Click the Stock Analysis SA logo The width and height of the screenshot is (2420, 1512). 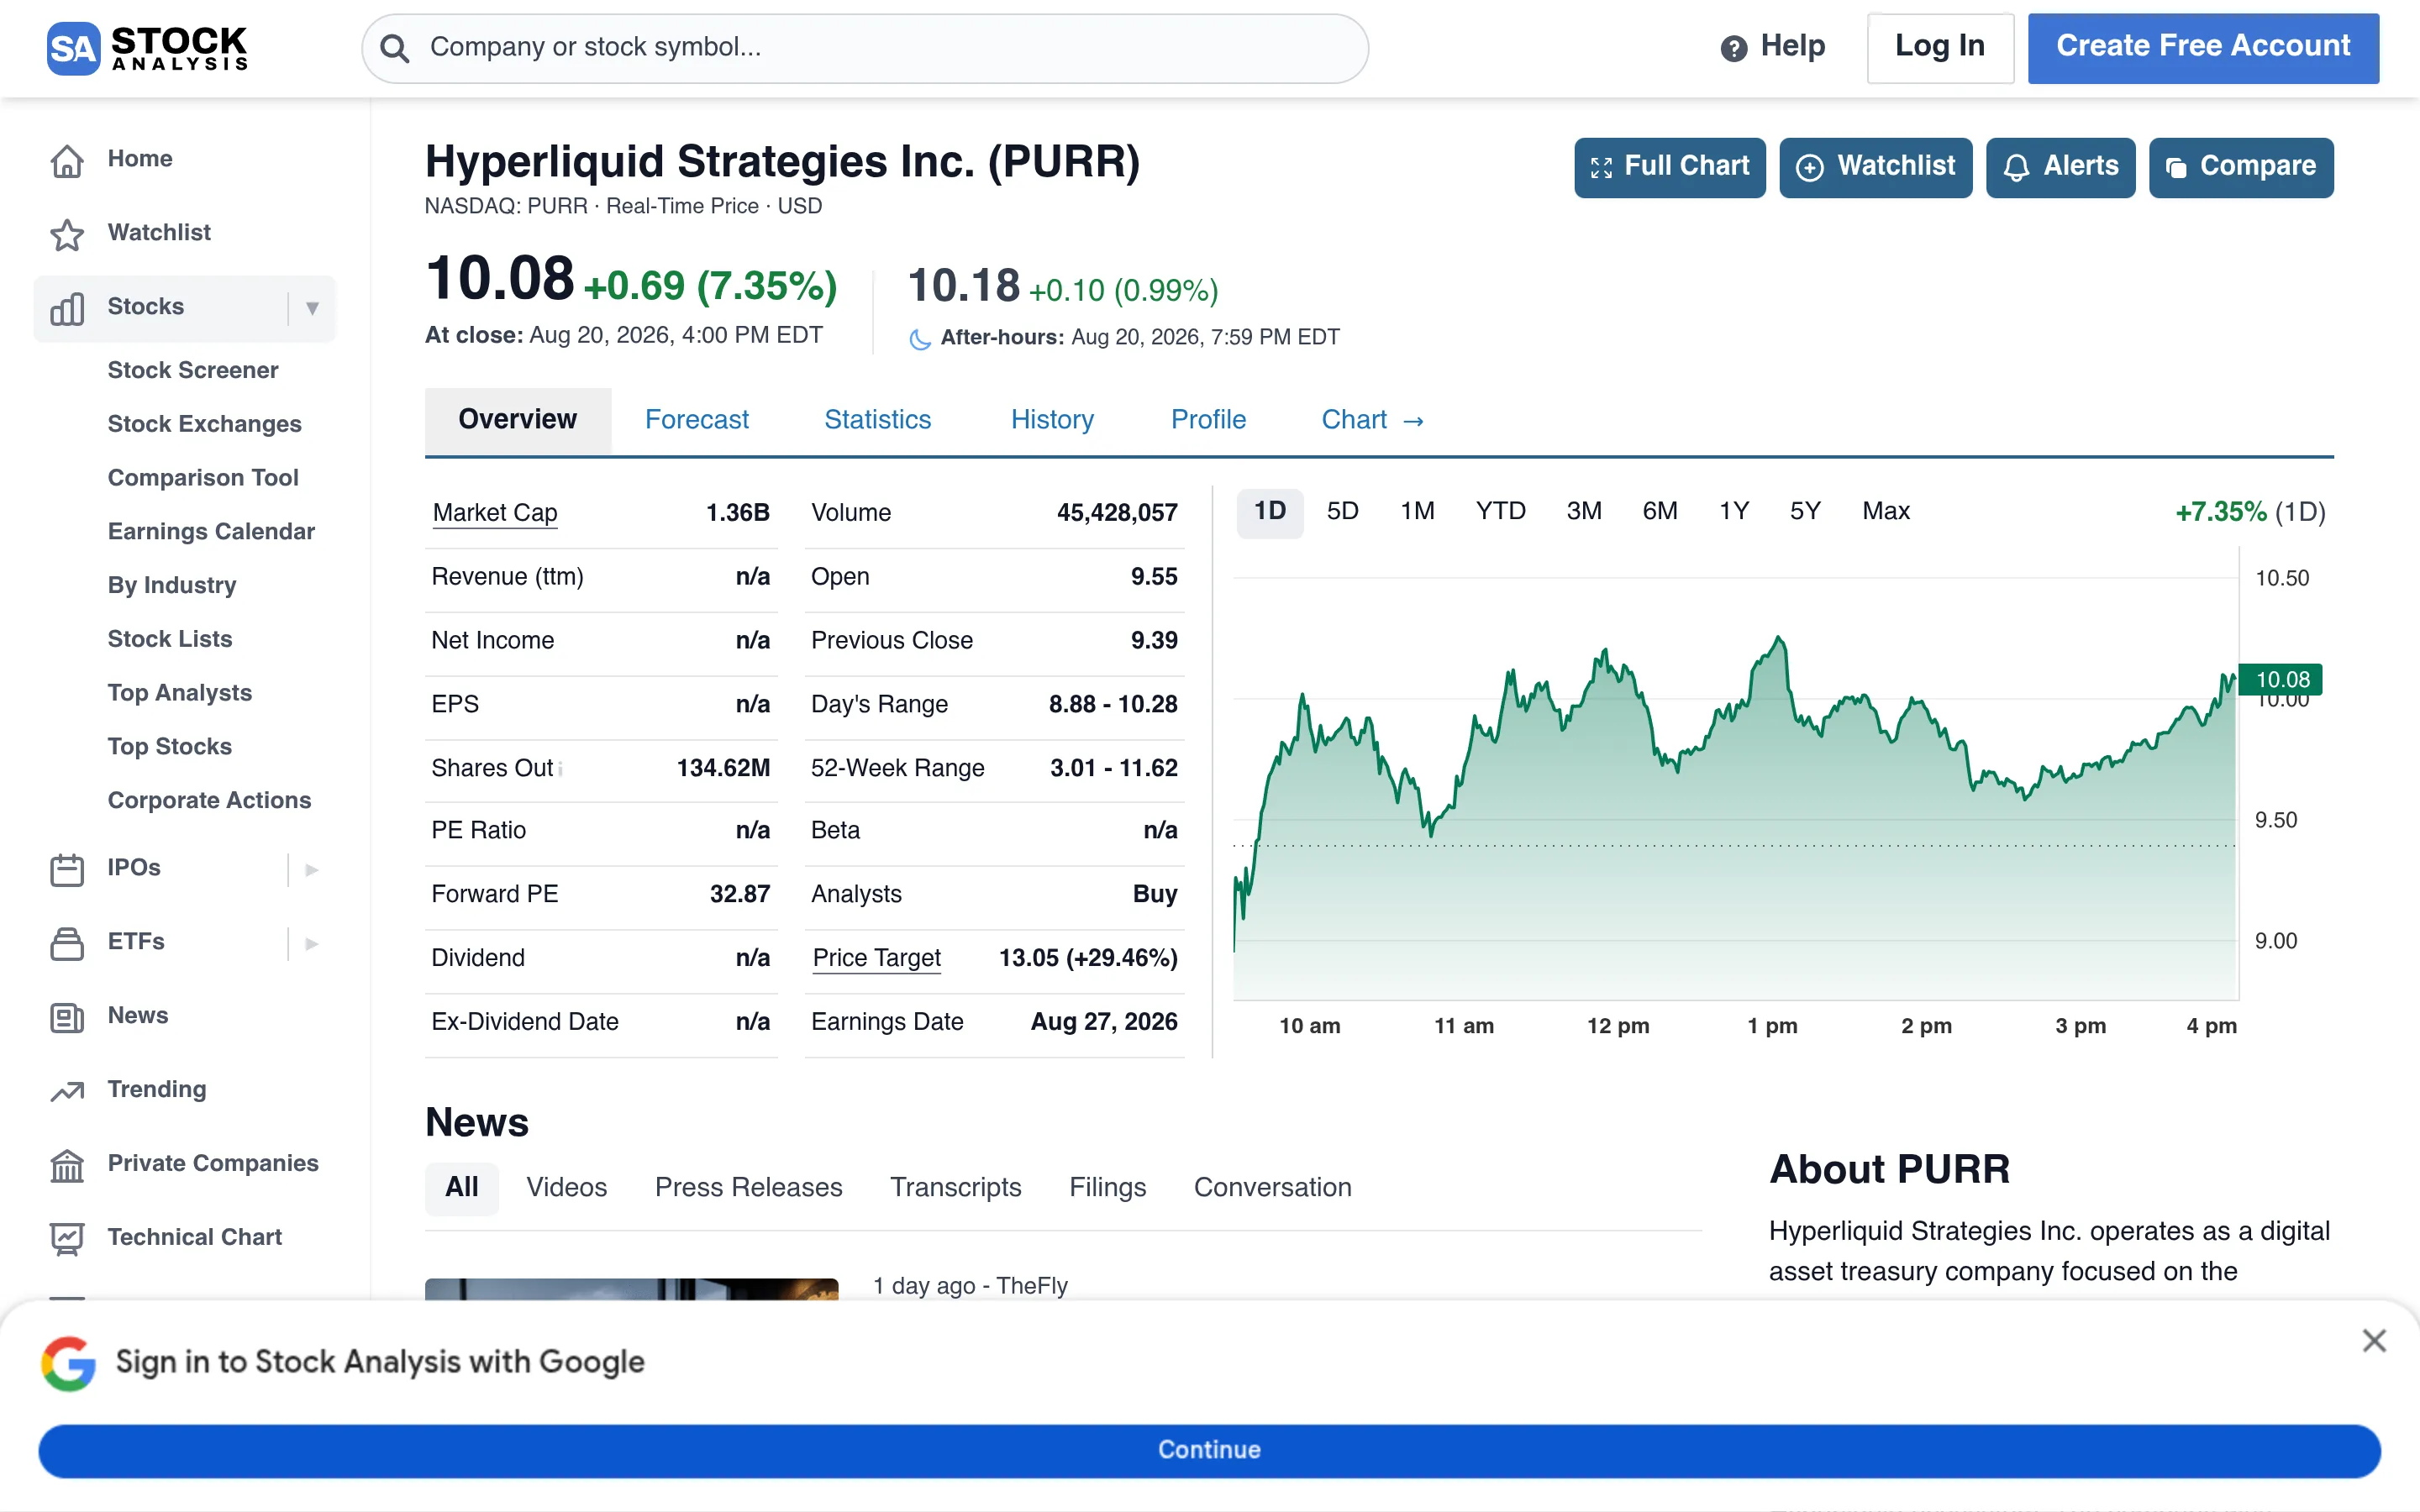pyautogui.click(x=147, y=48)
